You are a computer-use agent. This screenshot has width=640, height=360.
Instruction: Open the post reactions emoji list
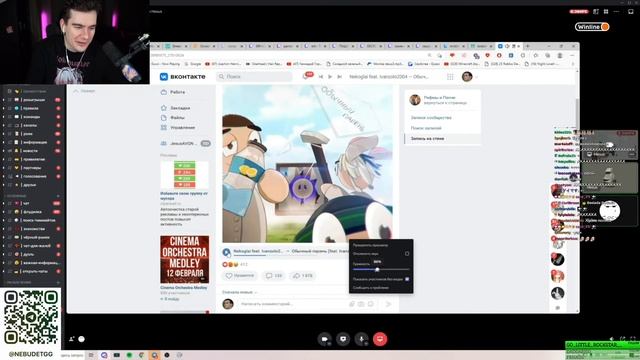pyautogui.click(x=231, y=264)
